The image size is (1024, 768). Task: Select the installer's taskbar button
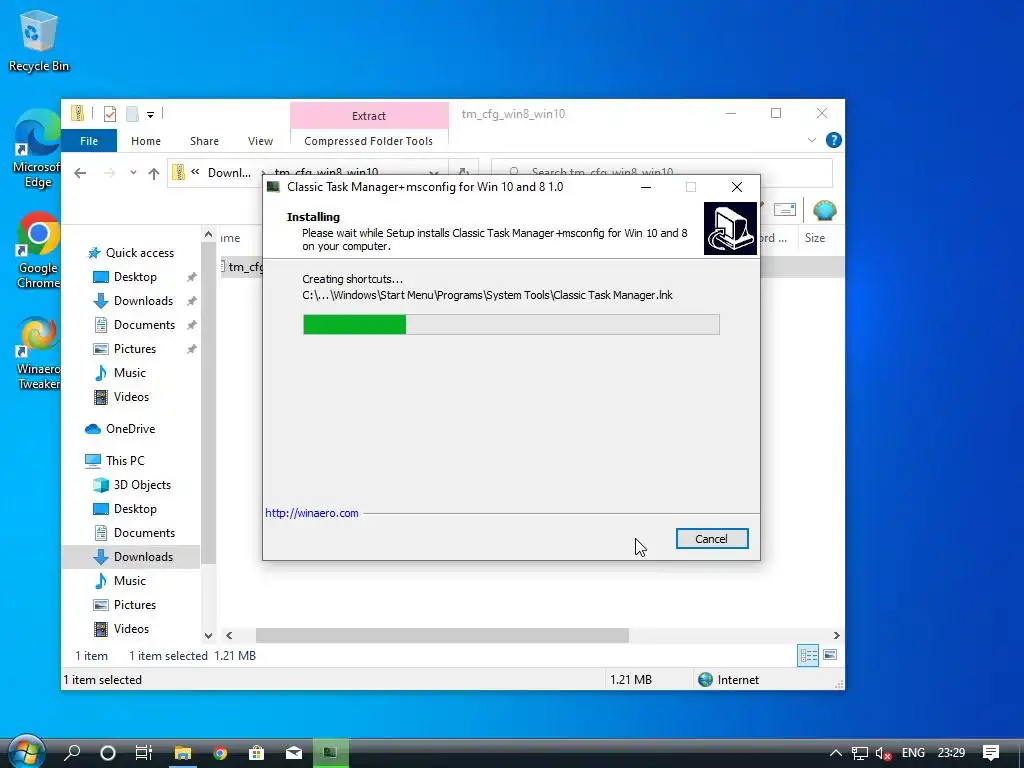pos(330,753)
